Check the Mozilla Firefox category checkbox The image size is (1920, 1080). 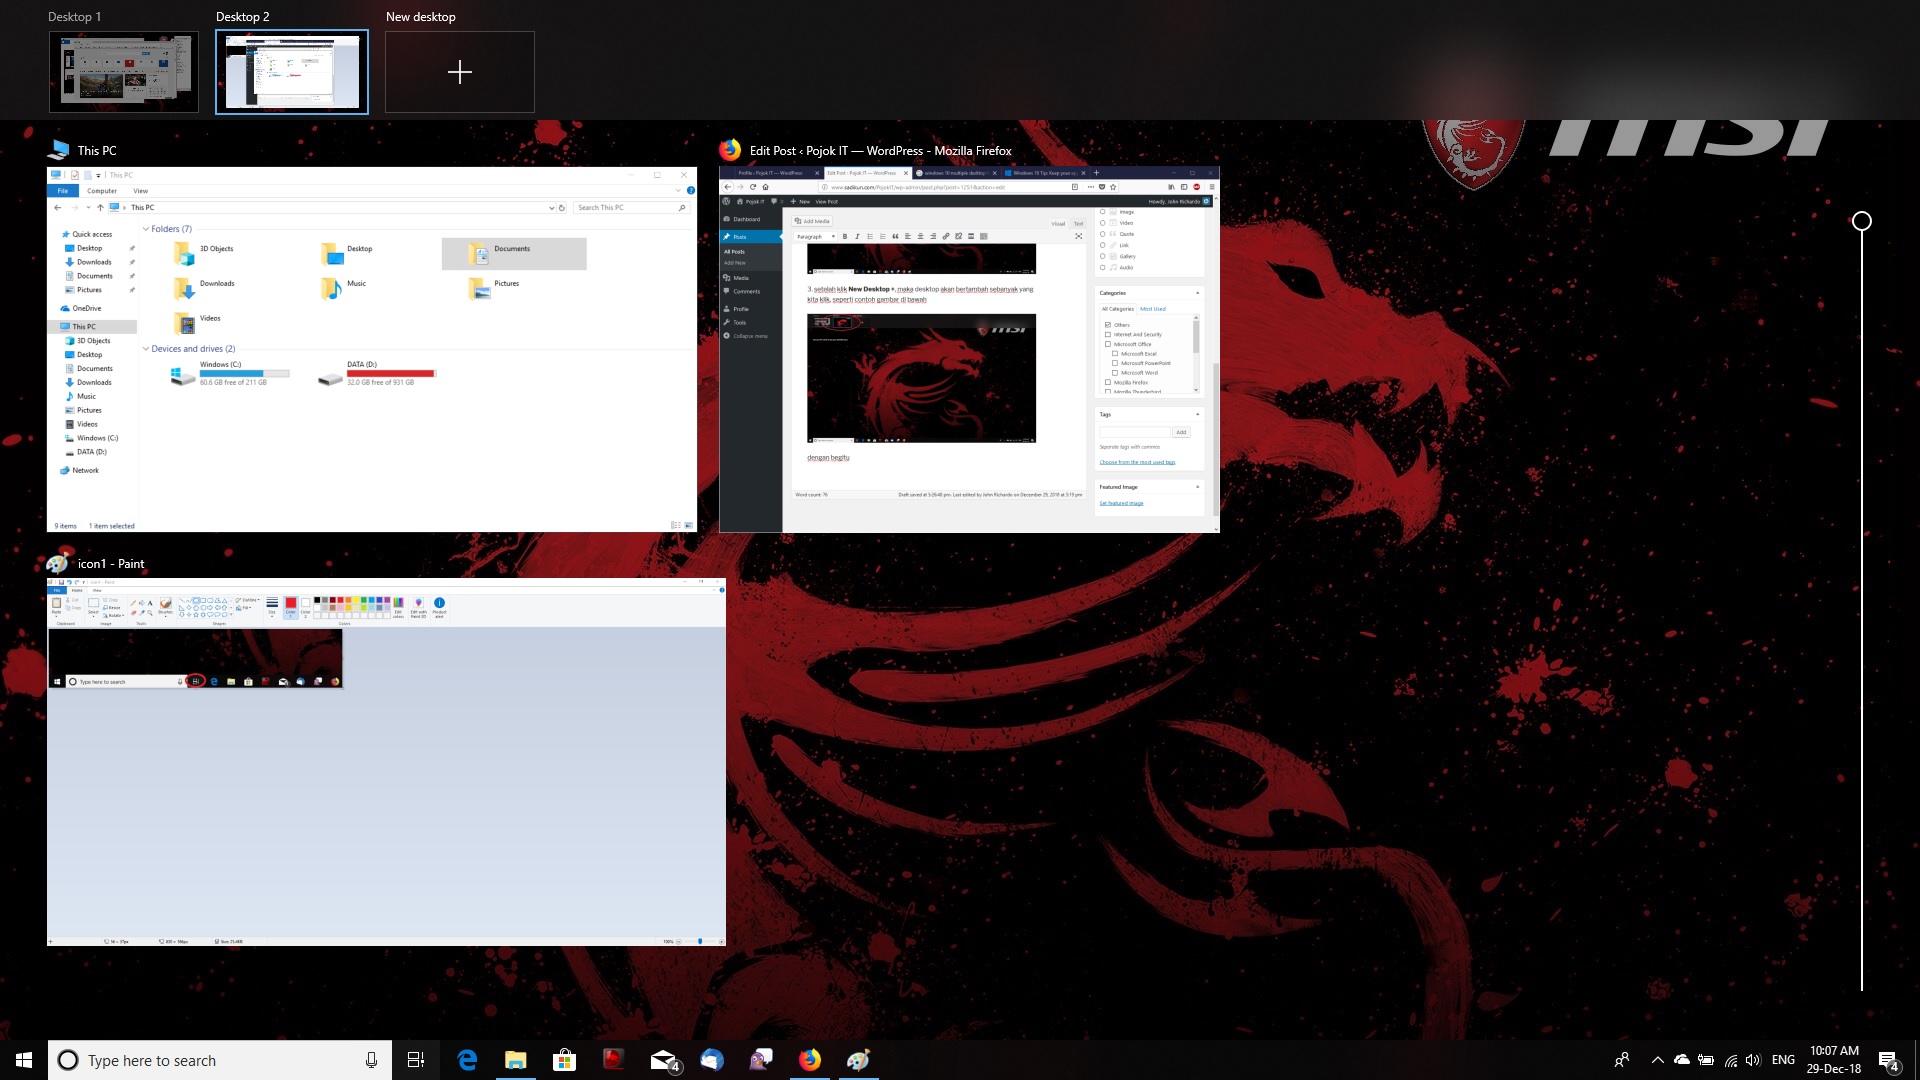point(1108,382)
